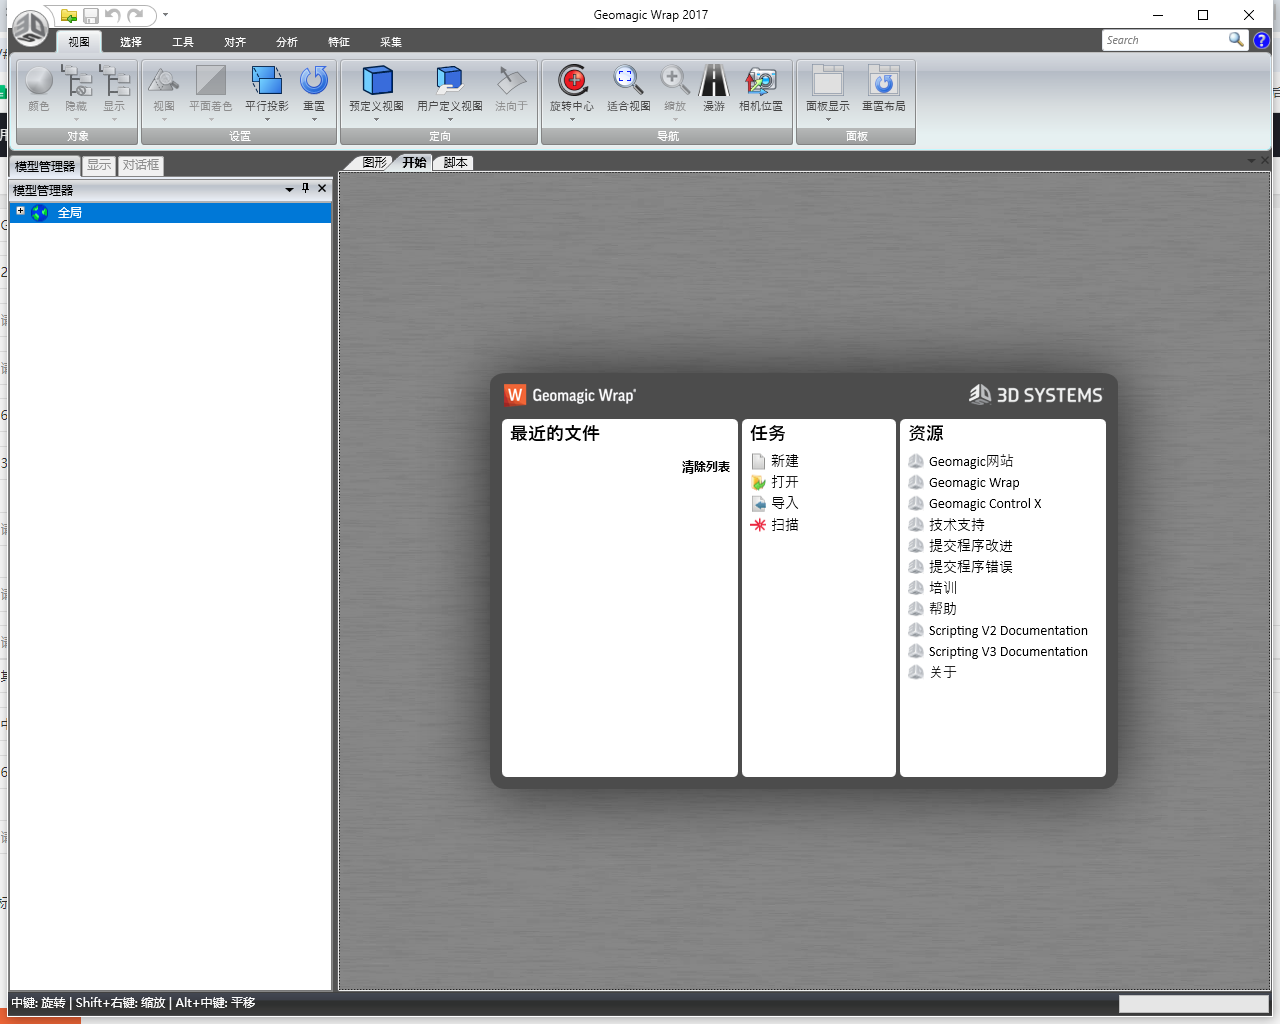Open the 面板显示 dropdown arrow
1280x1024 pixels.
click(828, 120)
